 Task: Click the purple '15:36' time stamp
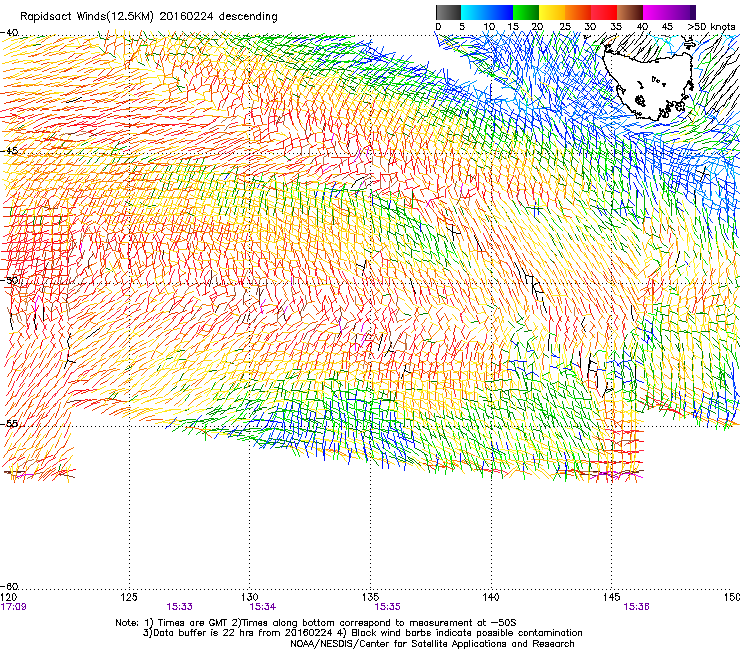pos(637,607)
